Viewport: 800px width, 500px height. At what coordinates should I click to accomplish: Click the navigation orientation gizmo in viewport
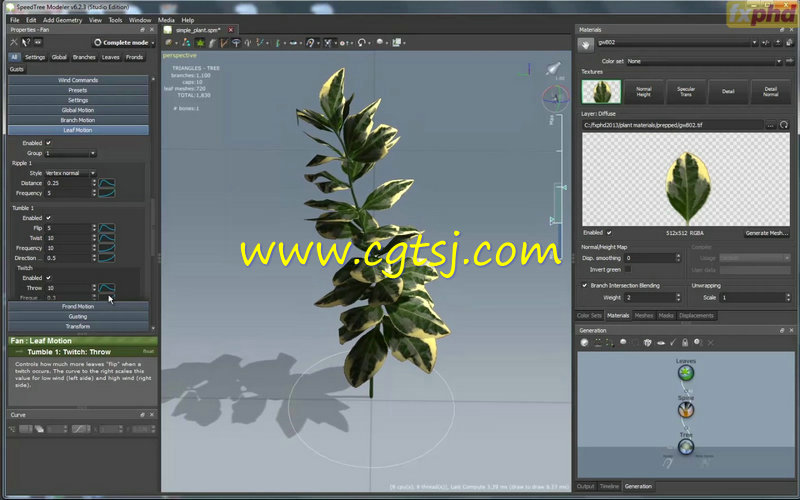coord(555,98)
